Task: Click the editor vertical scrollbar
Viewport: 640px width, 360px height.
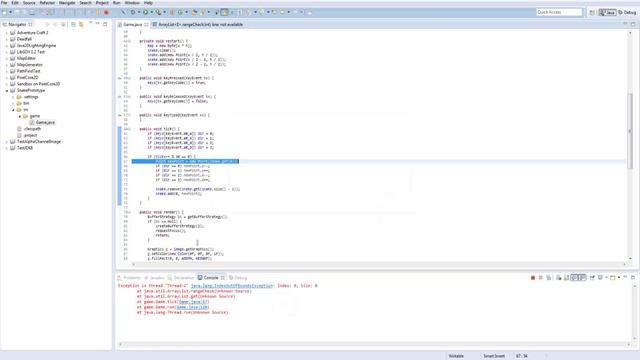Action: tap(630, 131)
